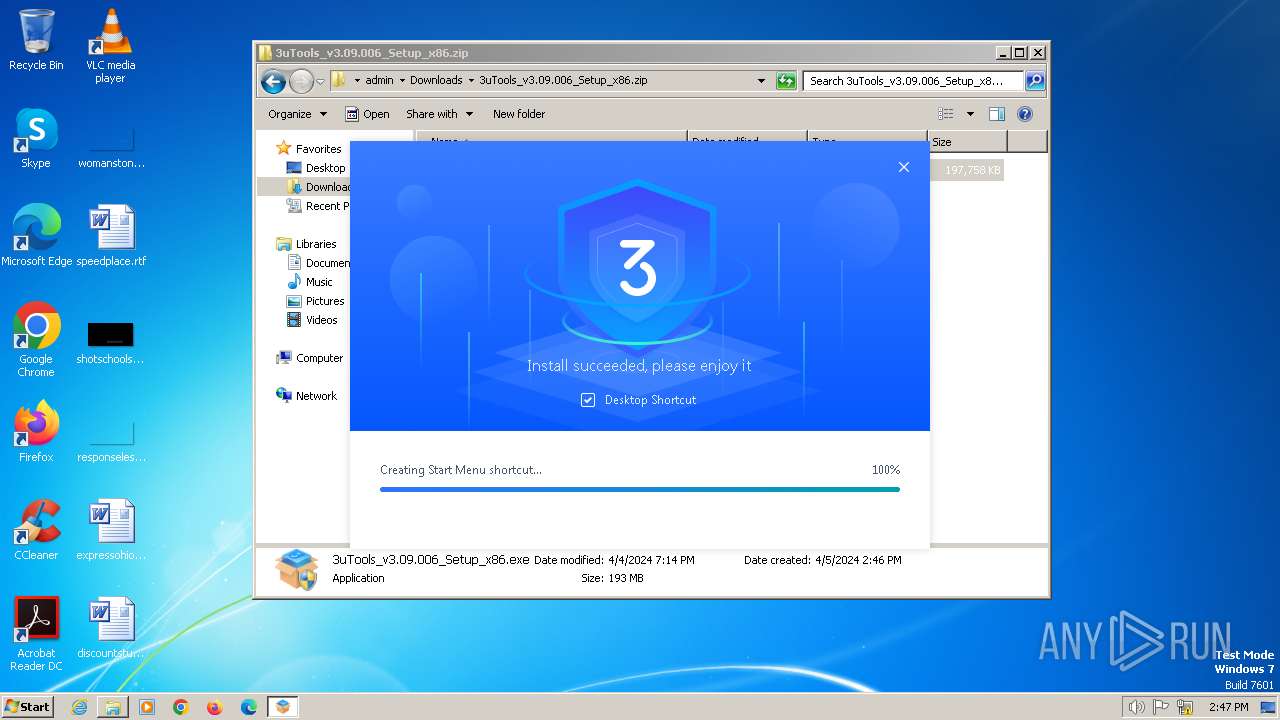Open the Share with menu
Image resolution: width=1280 pixels, height=720 pixels.
click(x=439, y=114)
